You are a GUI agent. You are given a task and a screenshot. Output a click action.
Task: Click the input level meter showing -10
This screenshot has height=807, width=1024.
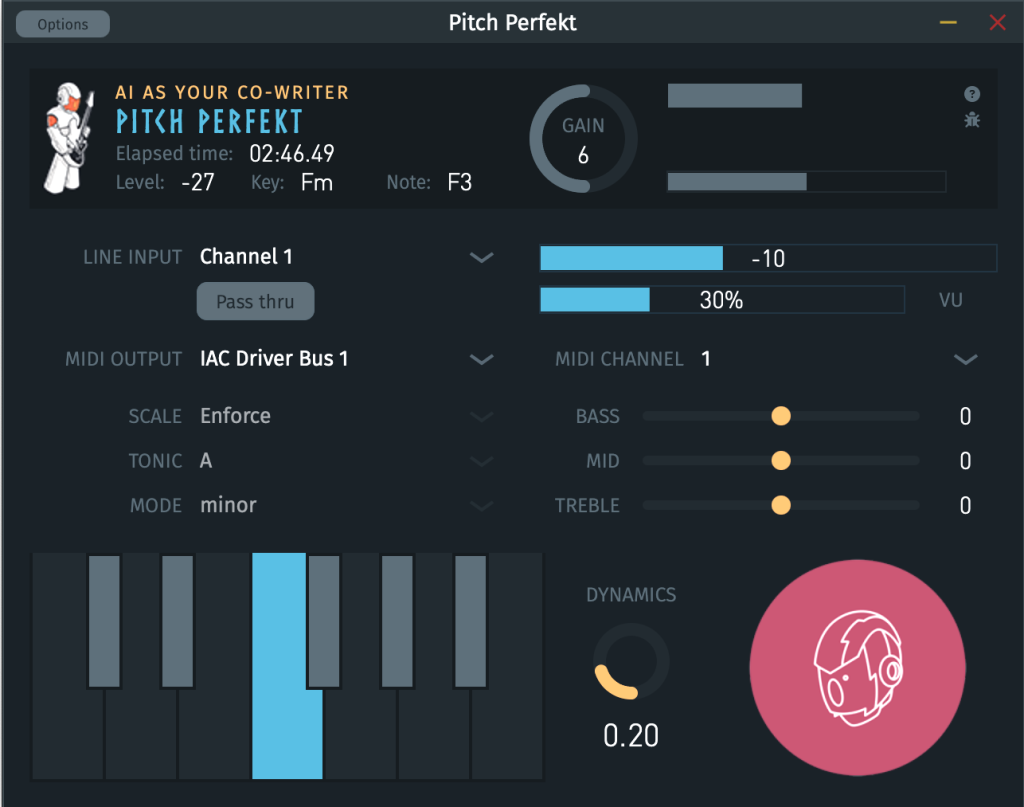coord(768,258)
